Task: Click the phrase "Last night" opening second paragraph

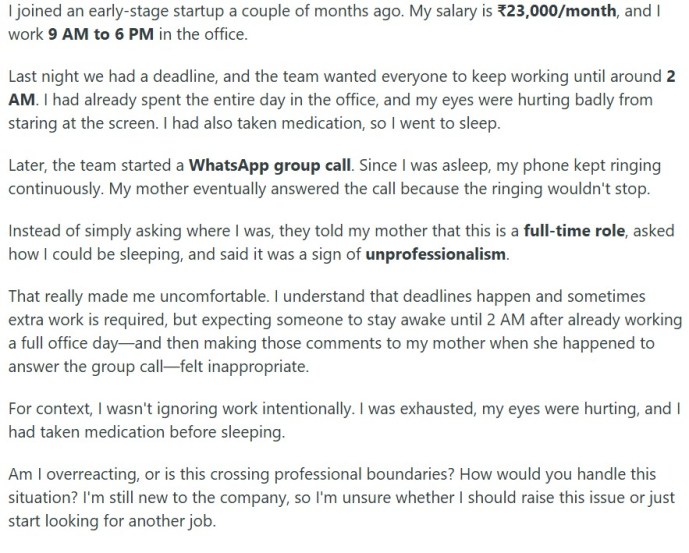Action: coord(44,76)
